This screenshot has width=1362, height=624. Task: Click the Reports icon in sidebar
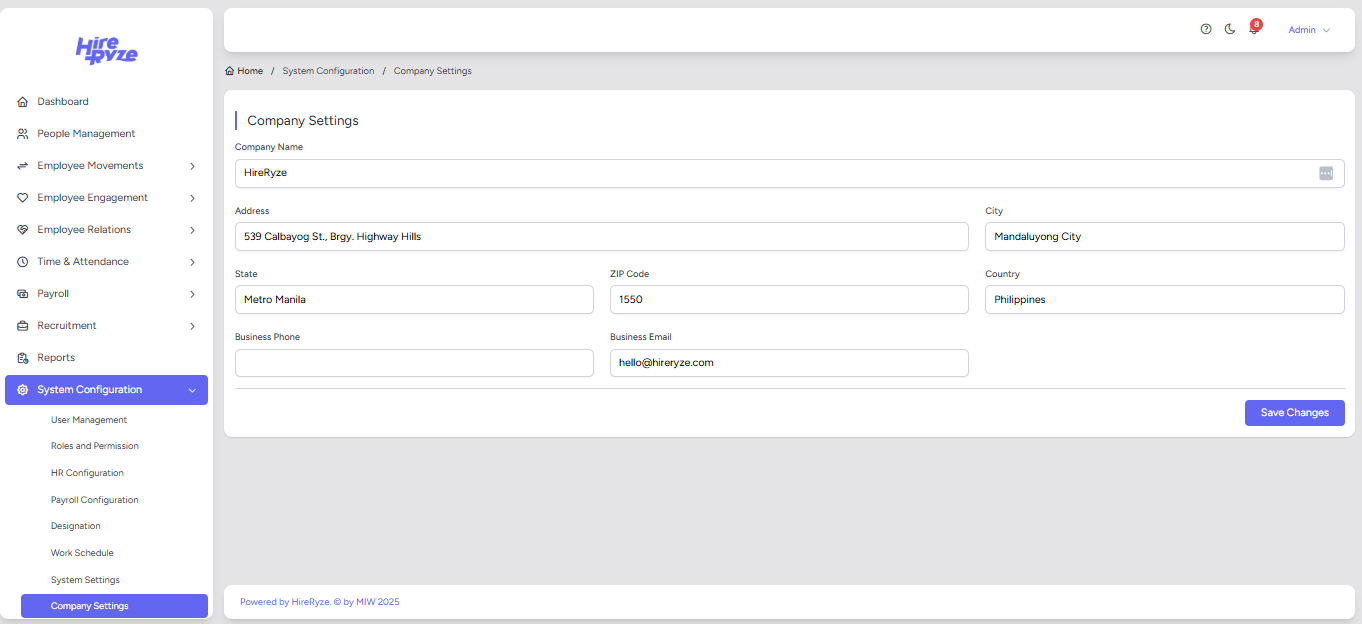23,358
